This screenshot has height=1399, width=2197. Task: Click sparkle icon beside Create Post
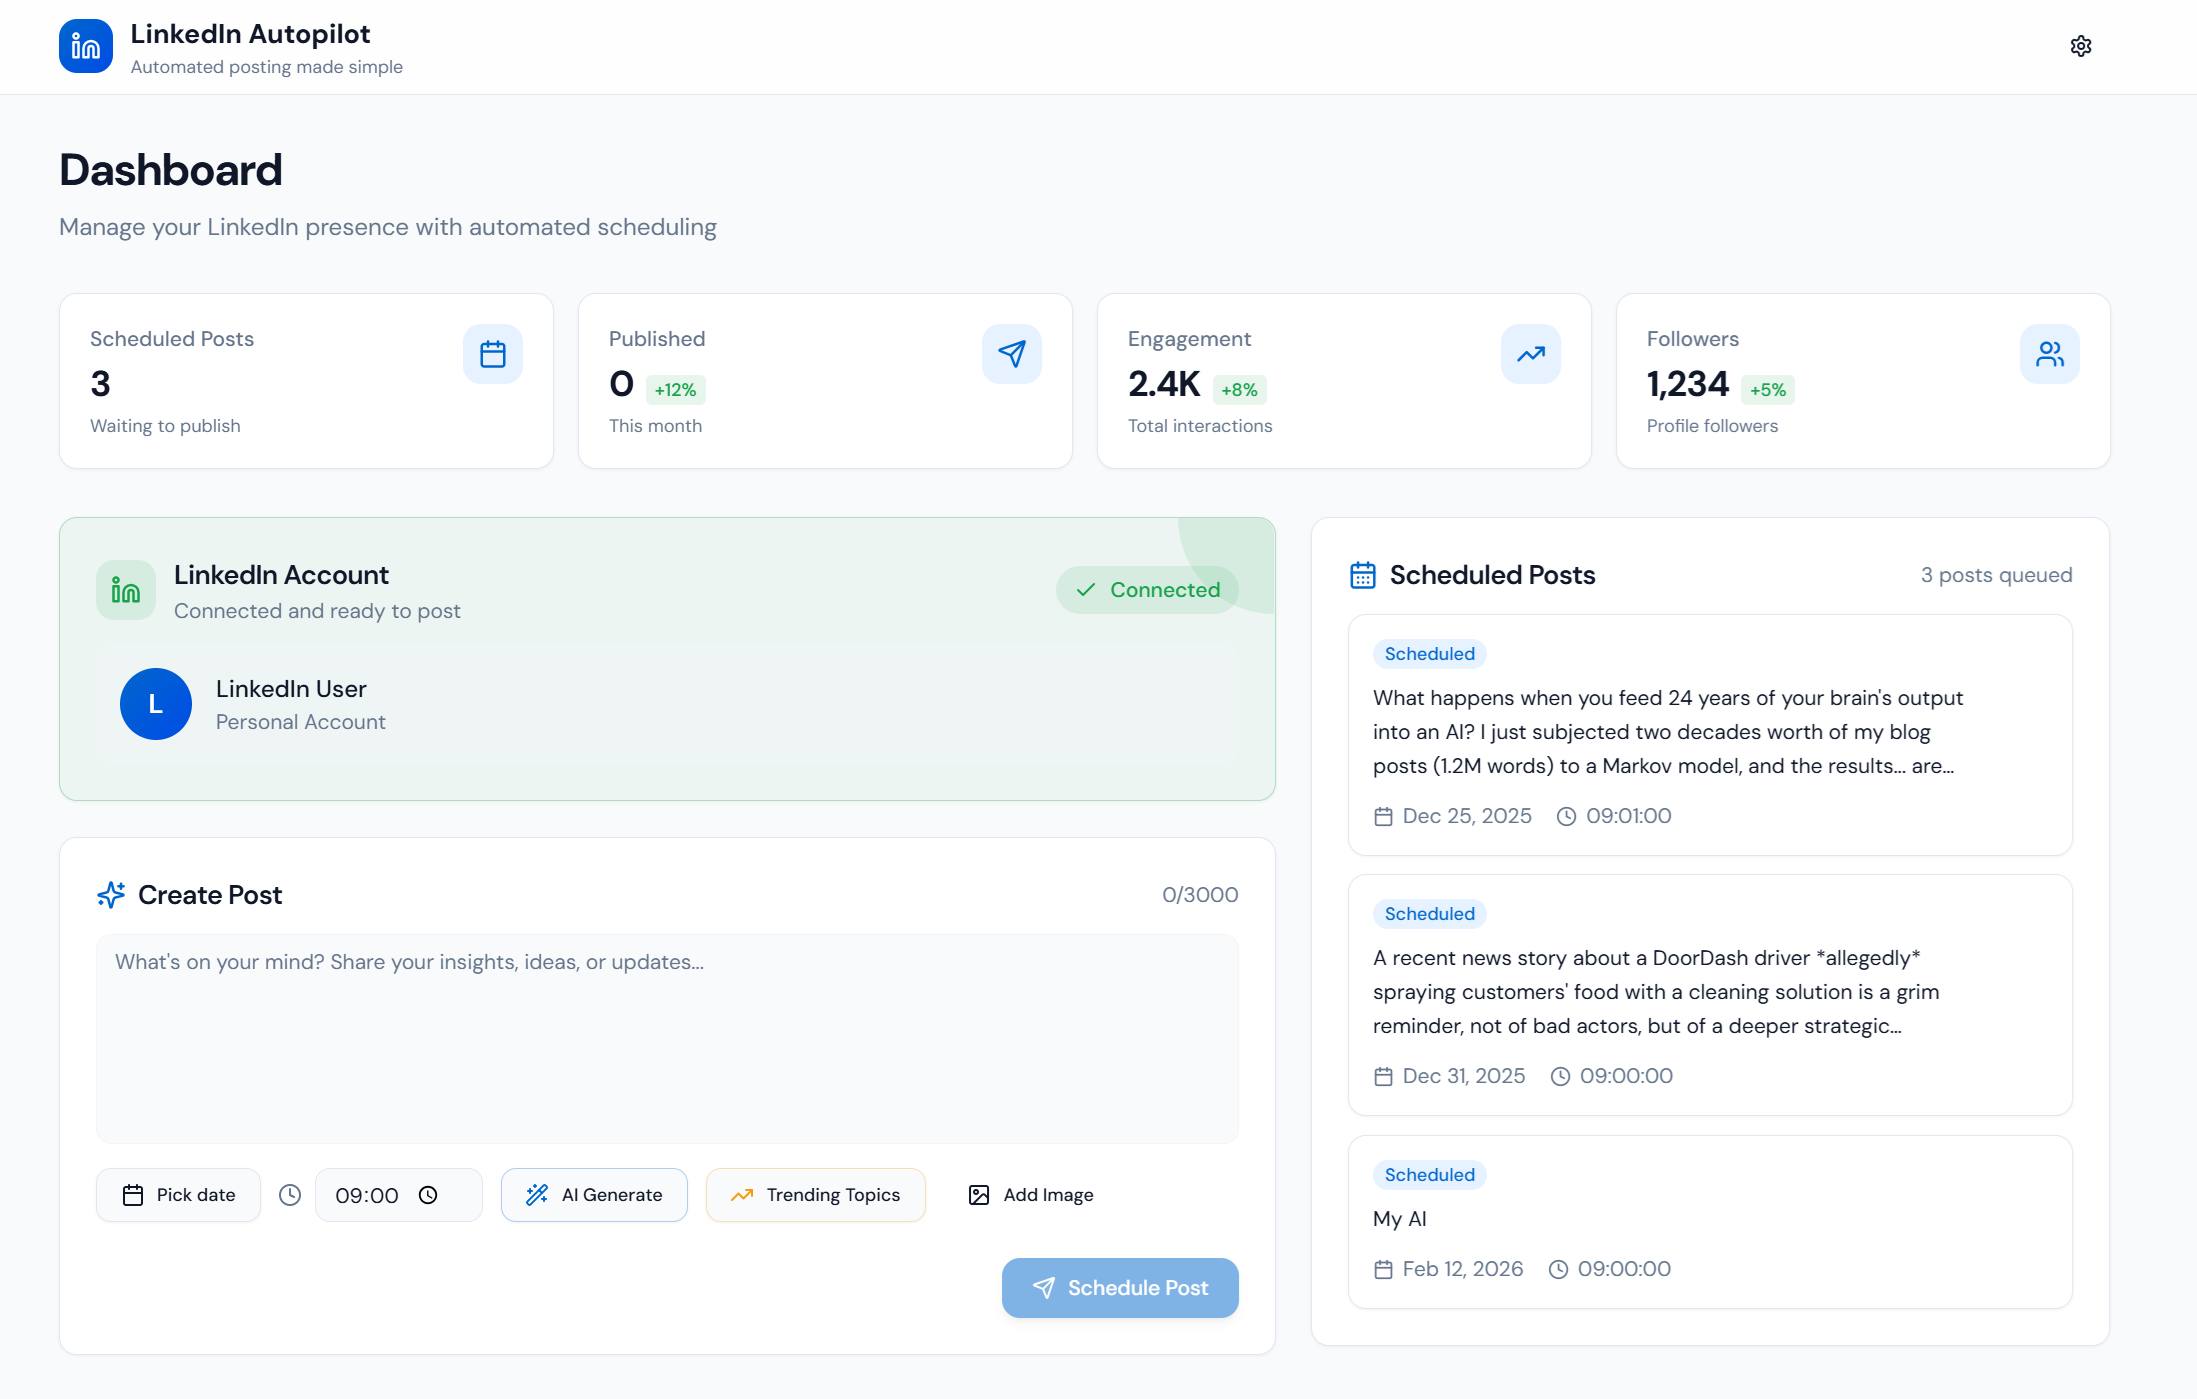point(111,894)
